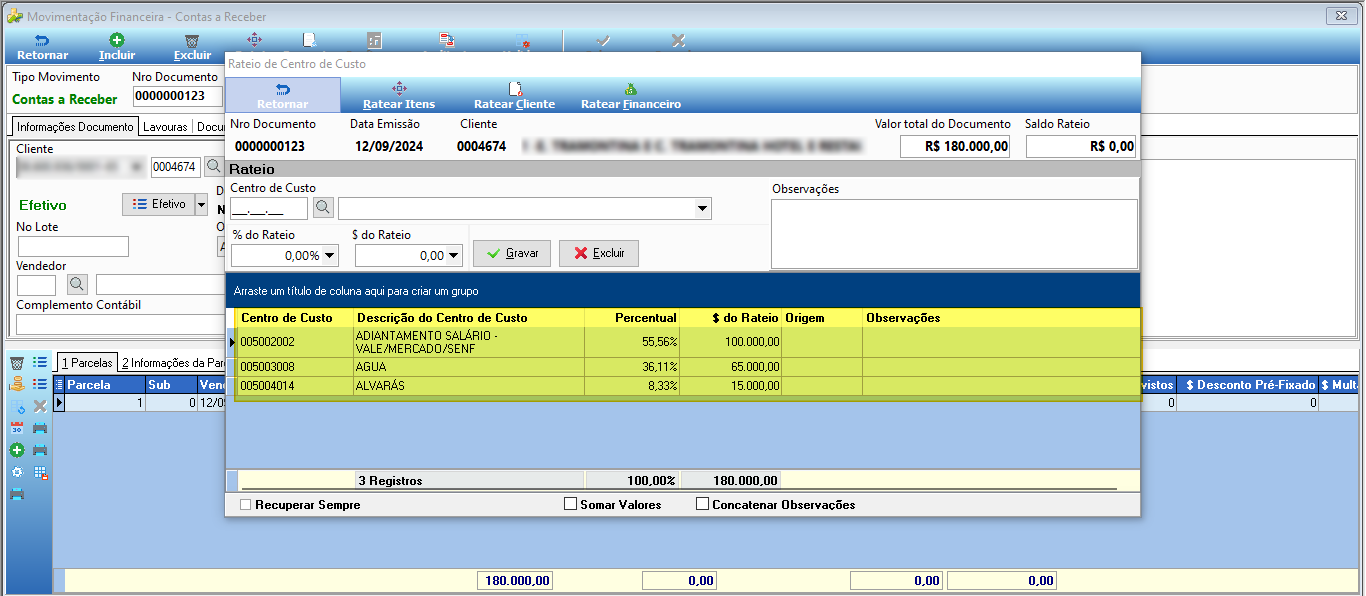
Task: Open the $ do Rateio dropdown arrow
Action: coord(454,255)
